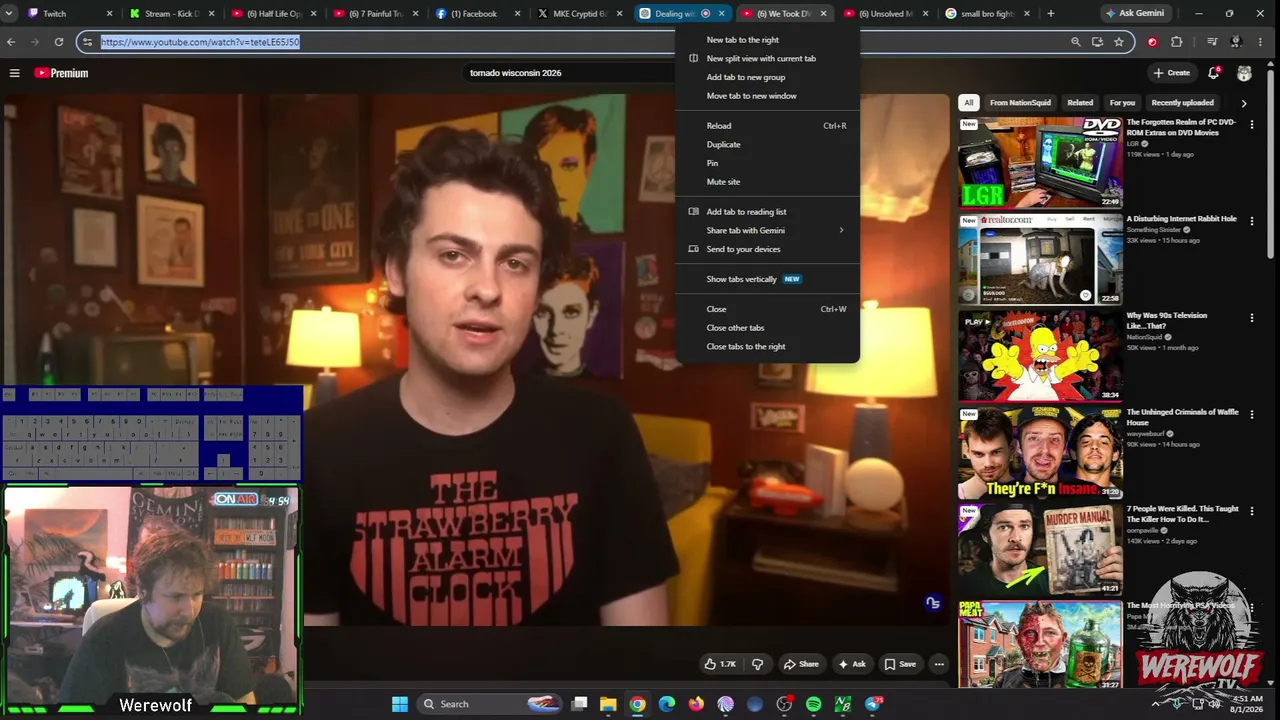Open Firefox from the taskbar
1280x720 pixels.
pyautogui.click(x=696, y=704)
